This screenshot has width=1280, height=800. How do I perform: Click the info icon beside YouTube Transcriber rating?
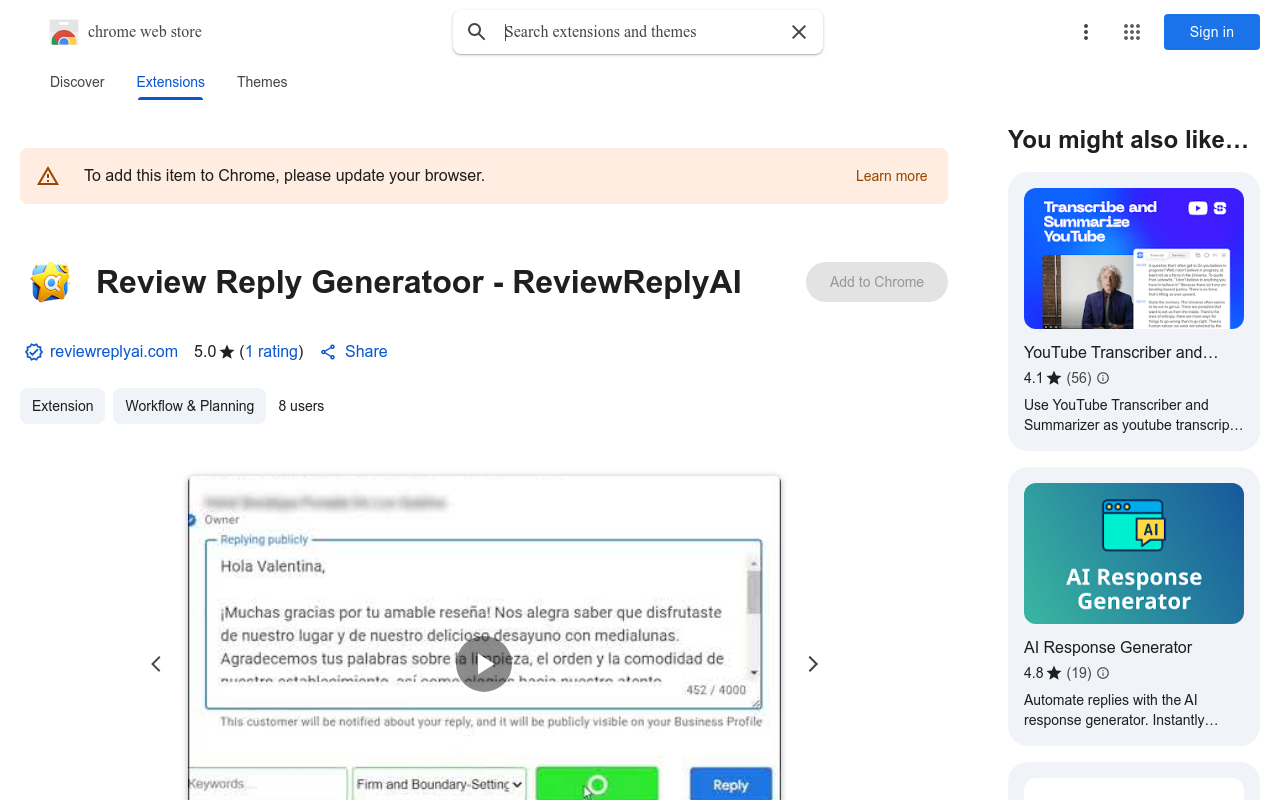pos(1103,378)
